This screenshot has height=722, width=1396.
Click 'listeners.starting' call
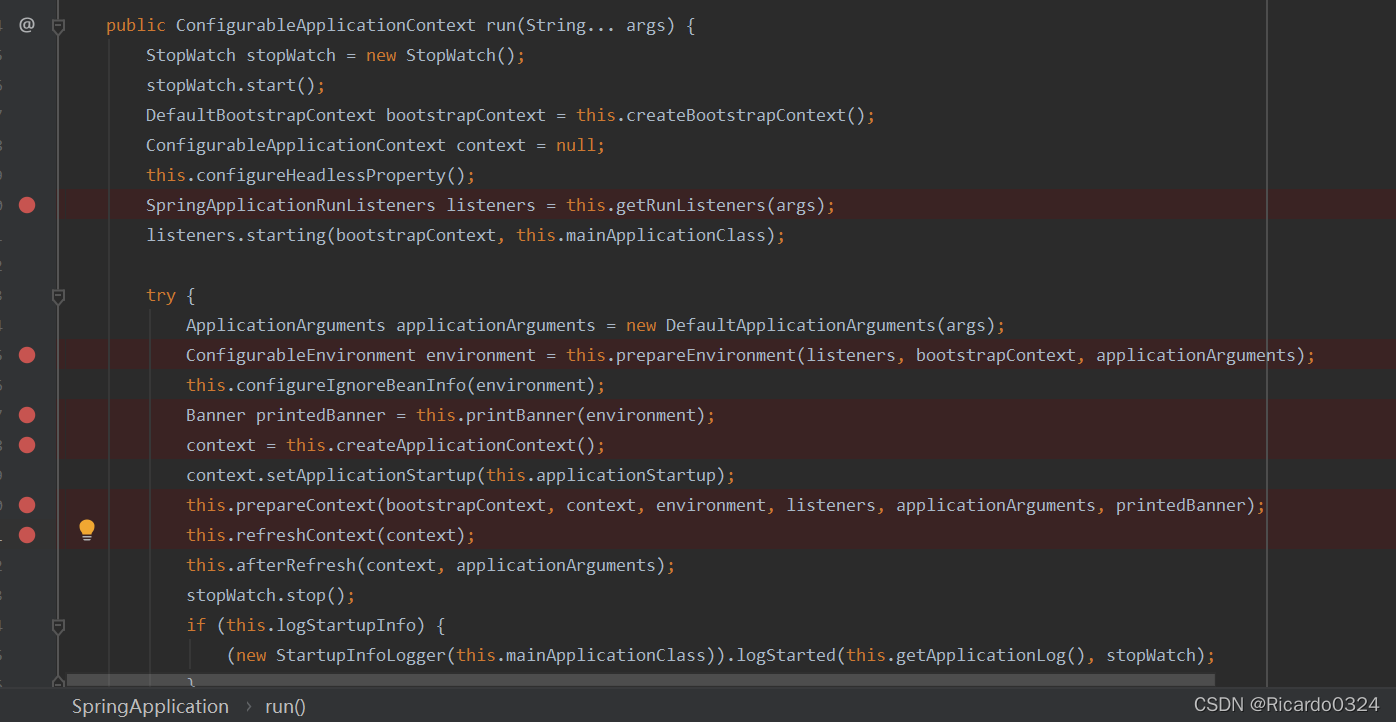tap(236, 235)
